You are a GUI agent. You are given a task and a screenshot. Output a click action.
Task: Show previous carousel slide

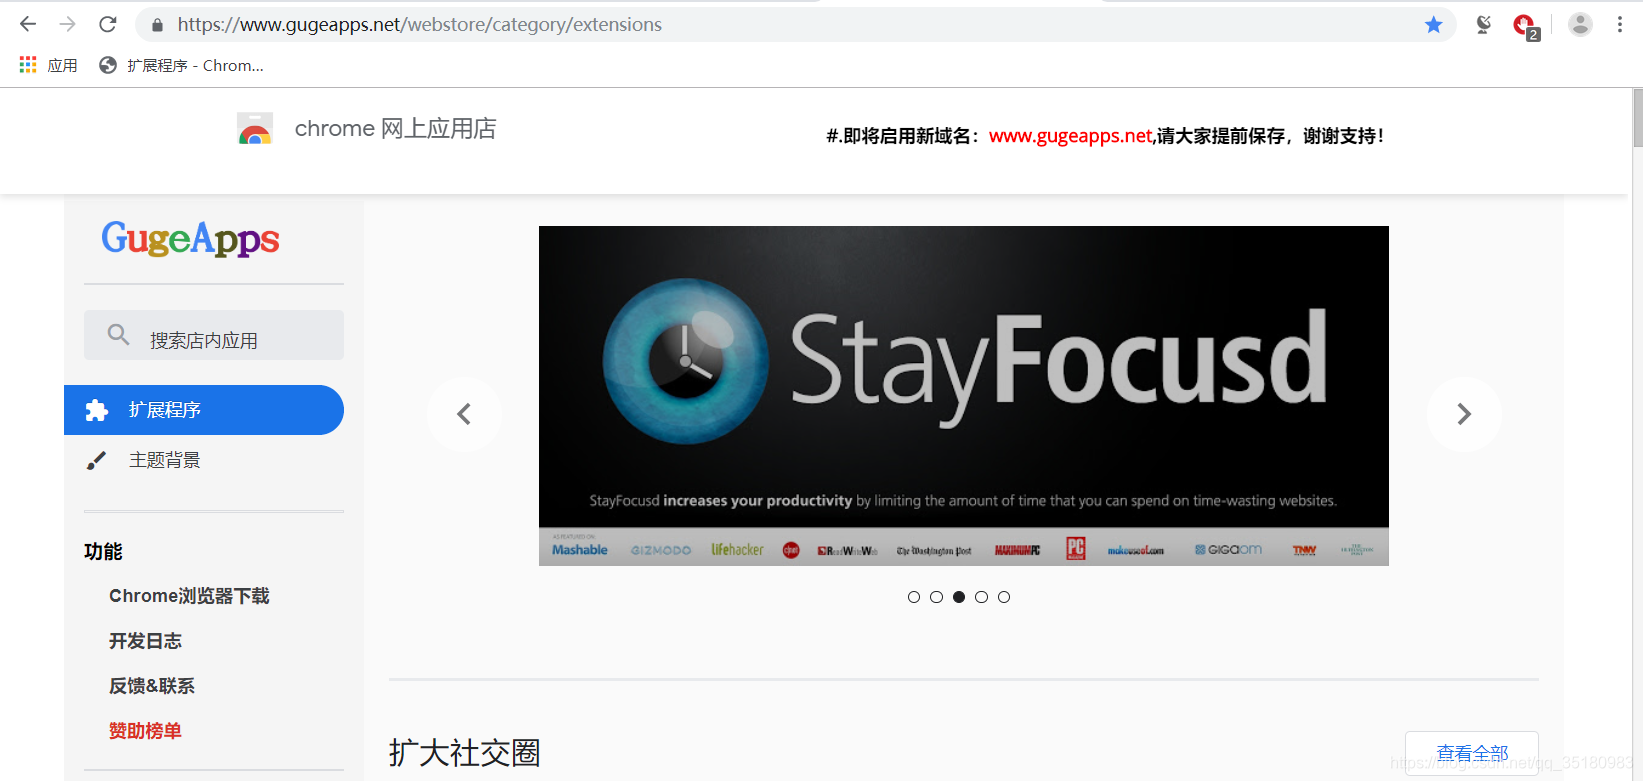464,414
